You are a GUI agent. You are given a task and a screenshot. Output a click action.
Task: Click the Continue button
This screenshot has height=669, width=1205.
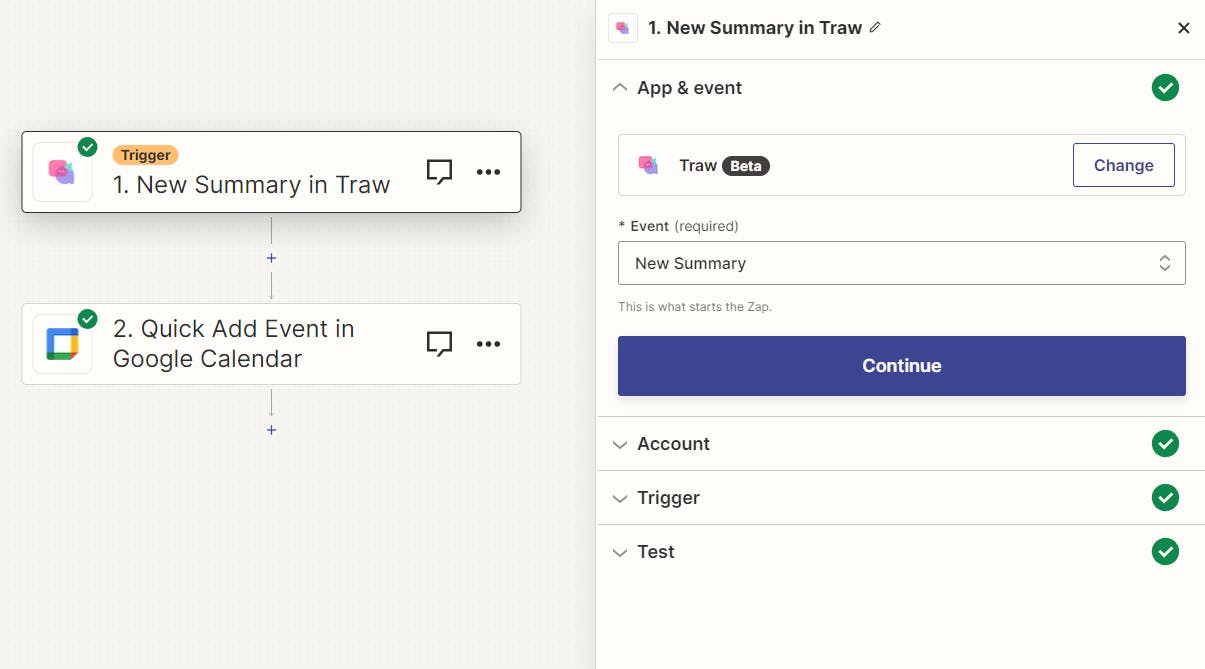(902, 366)
